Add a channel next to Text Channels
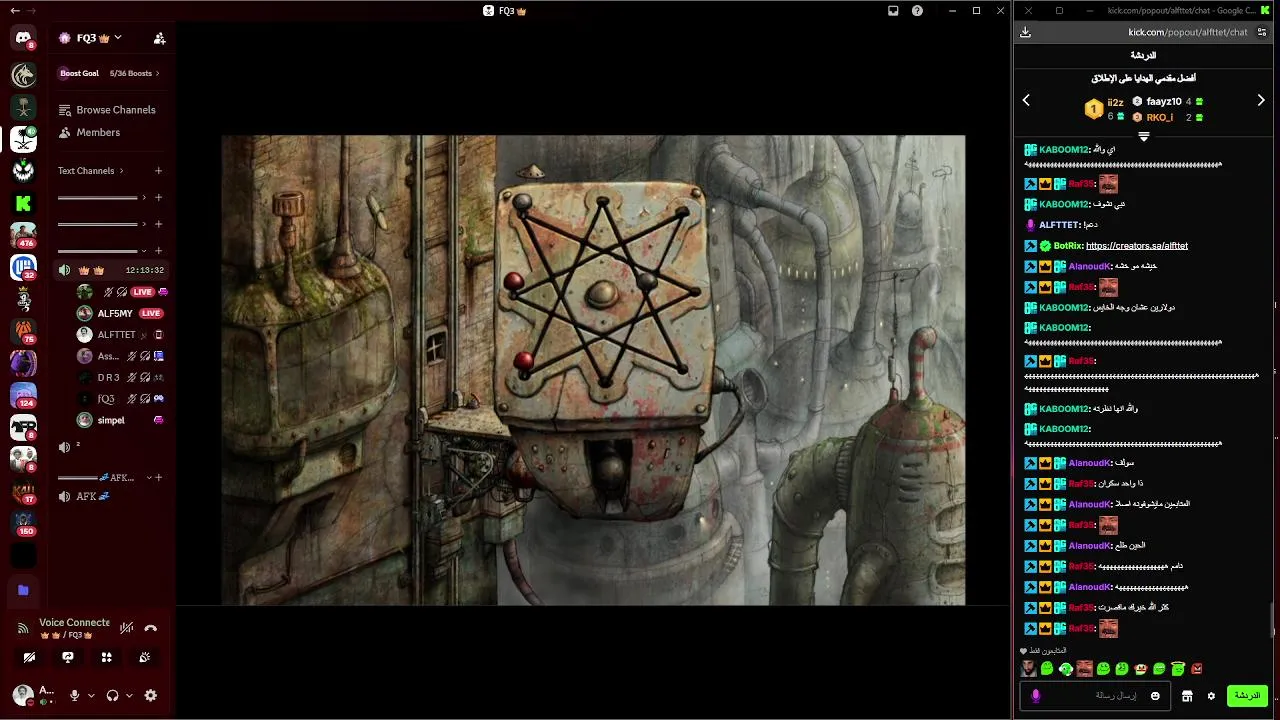This screenshot has width=1280, height=720. (x=158, y=171)
